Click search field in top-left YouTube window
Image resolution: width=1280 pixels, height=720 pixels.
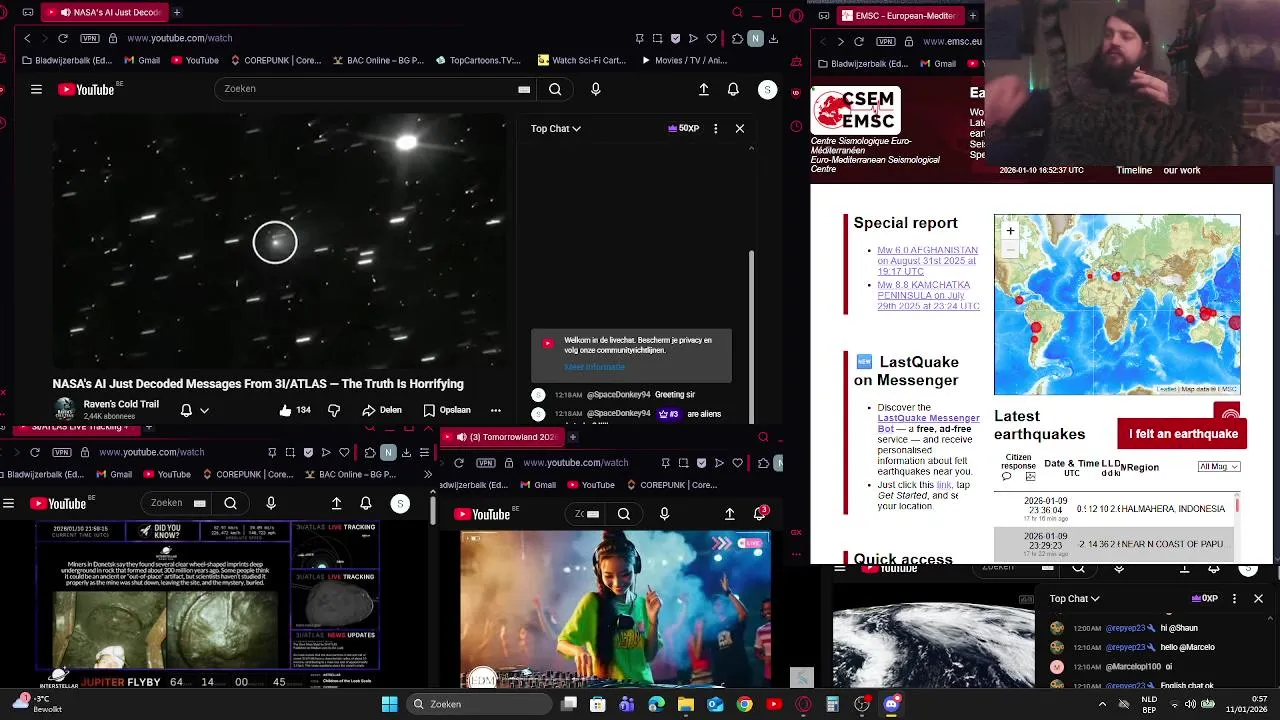click(x=368, y=89)
